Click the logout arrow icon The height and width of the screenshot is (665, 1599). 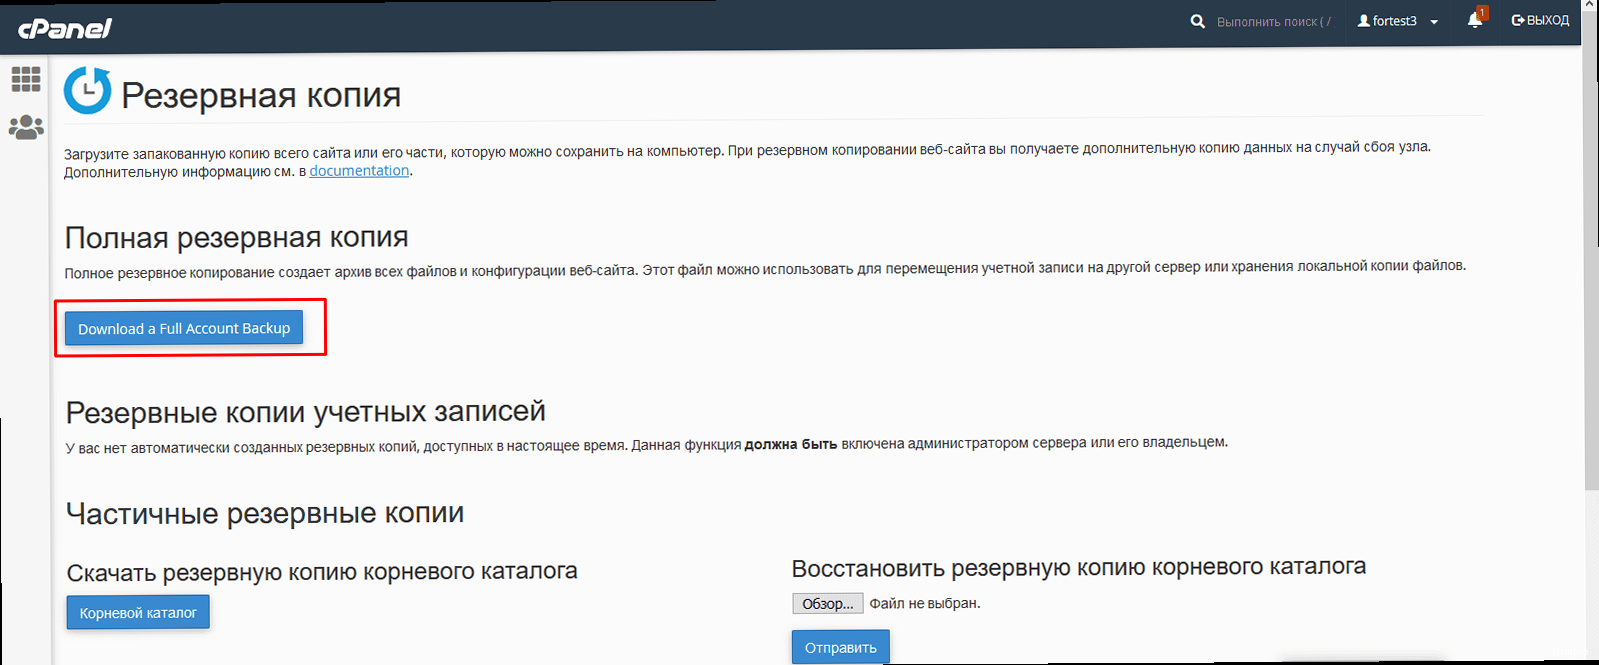pyautogui.click(x=1517, y=20)
